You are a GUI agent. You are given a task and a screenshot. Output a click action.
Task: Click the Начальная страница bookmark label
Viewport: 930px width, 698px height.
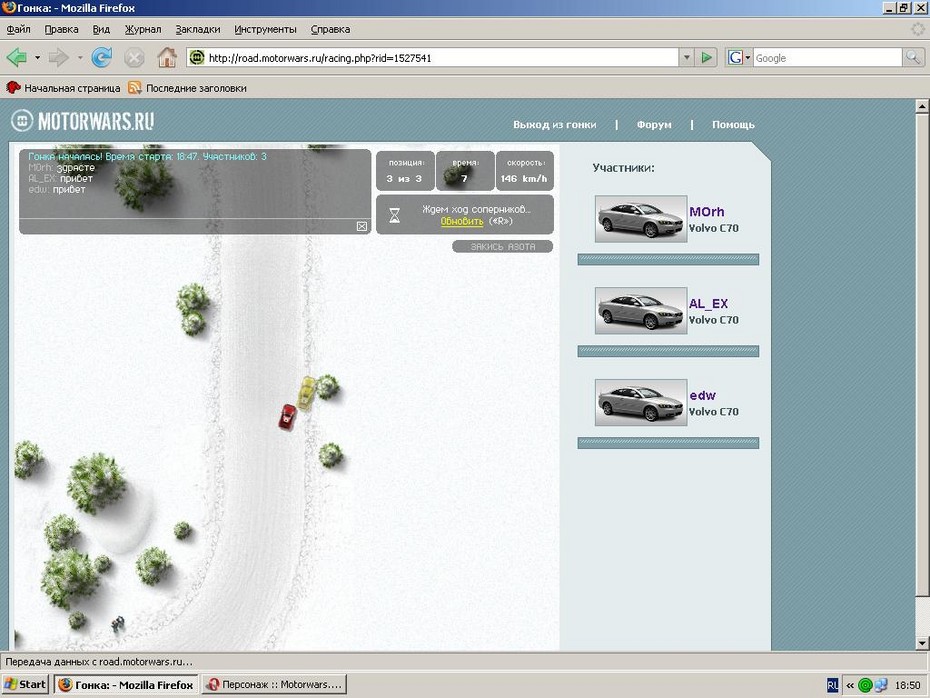click(x=72, y=88)
